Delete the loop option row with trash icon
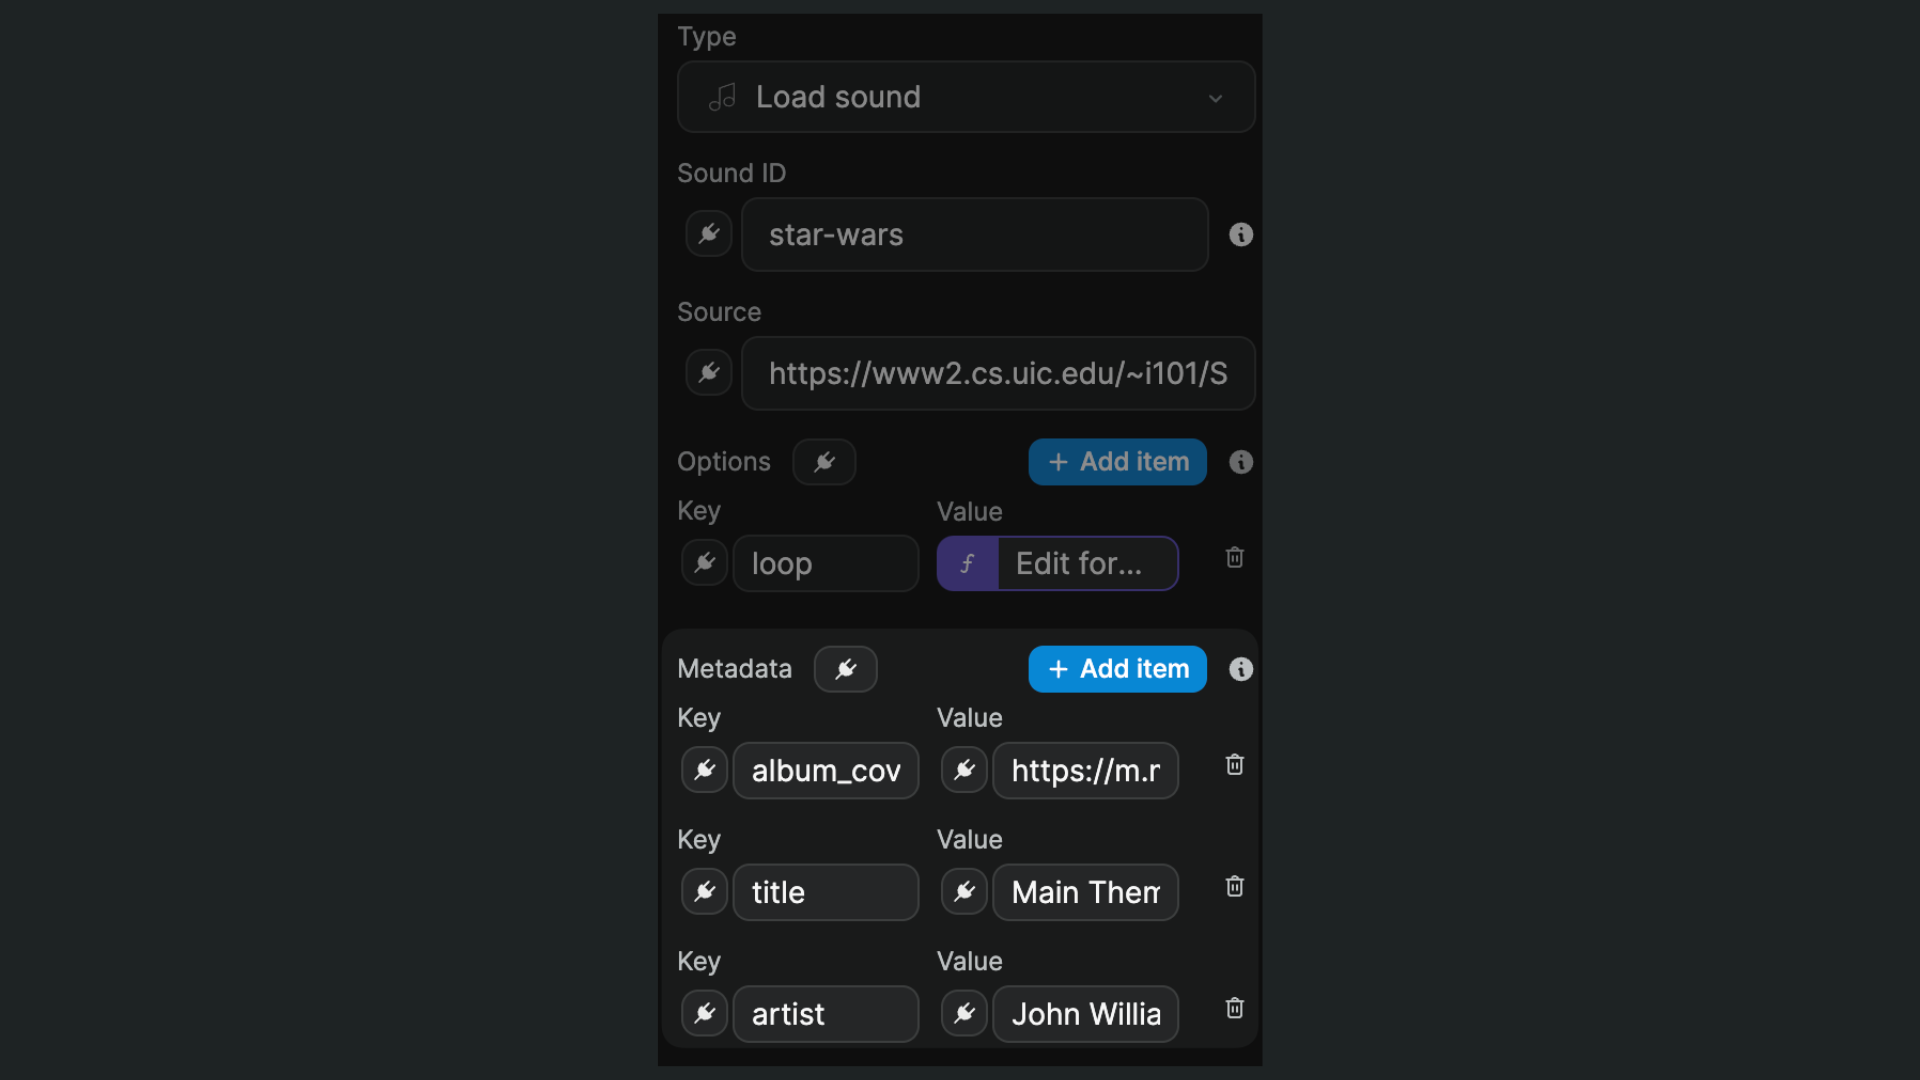The height and width of the screenshot is (1080, 1920). [x=1233, y=558]
